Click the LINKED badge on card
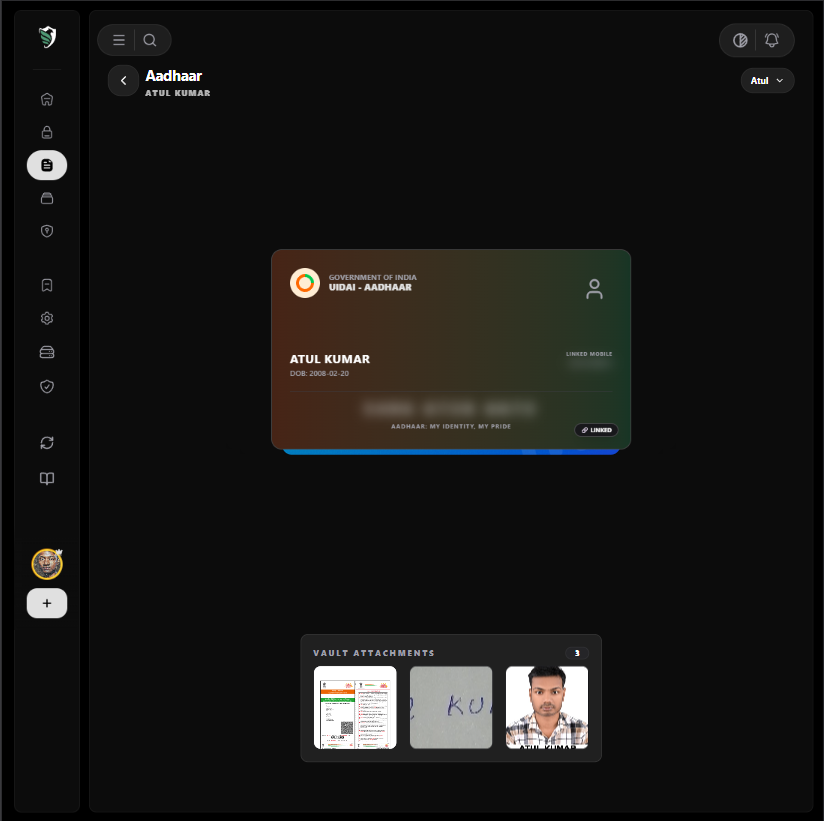This screenshot has width=824, height=821. 596,430
